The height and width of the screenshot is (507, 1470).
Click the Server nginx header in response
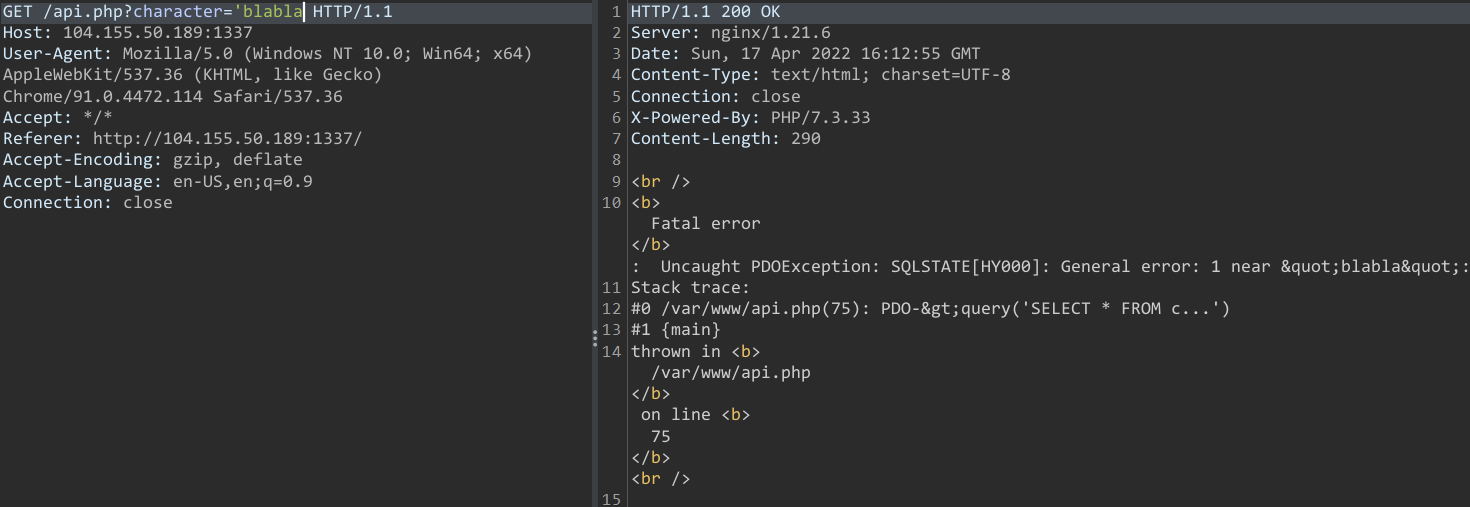tap(730, 32)
